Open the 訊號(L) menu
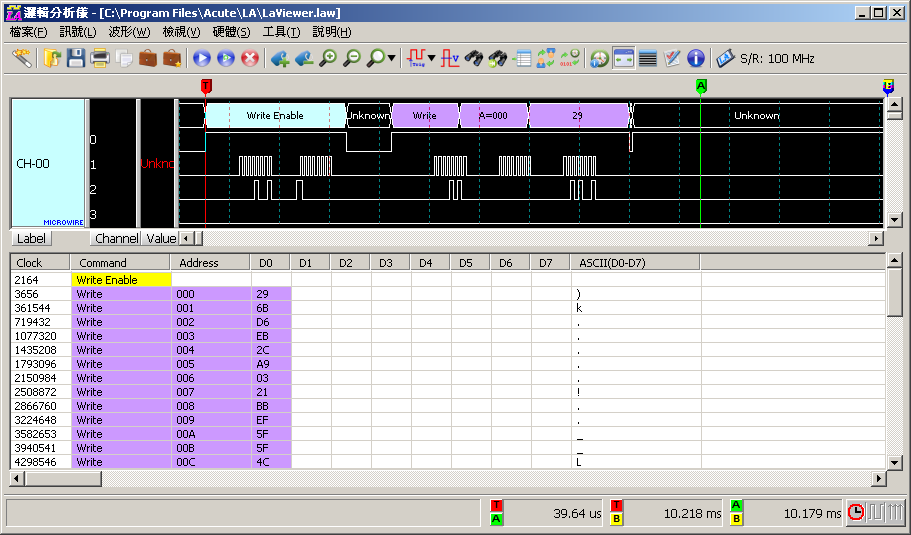 (78, 32)
